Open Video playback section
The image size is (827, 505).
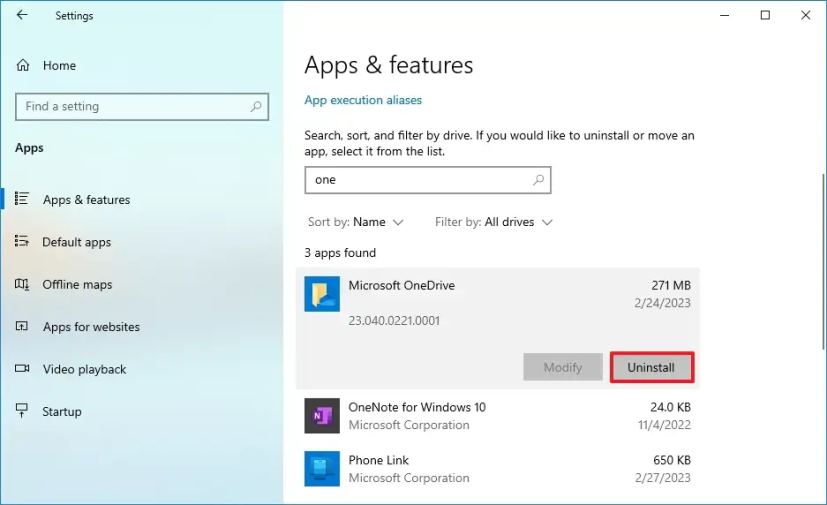tap(84, 369)
